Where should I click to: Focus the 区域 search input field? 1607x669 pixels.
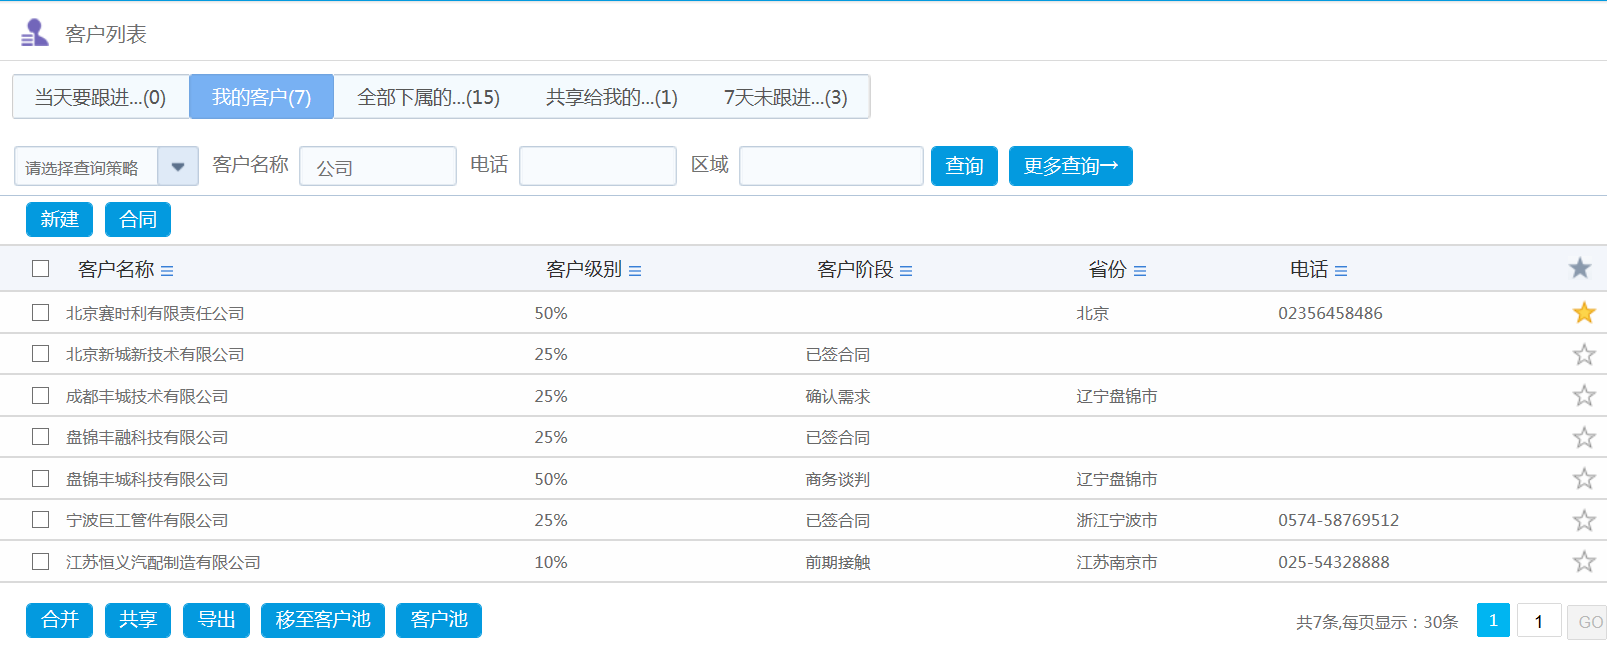coord(831,166)
